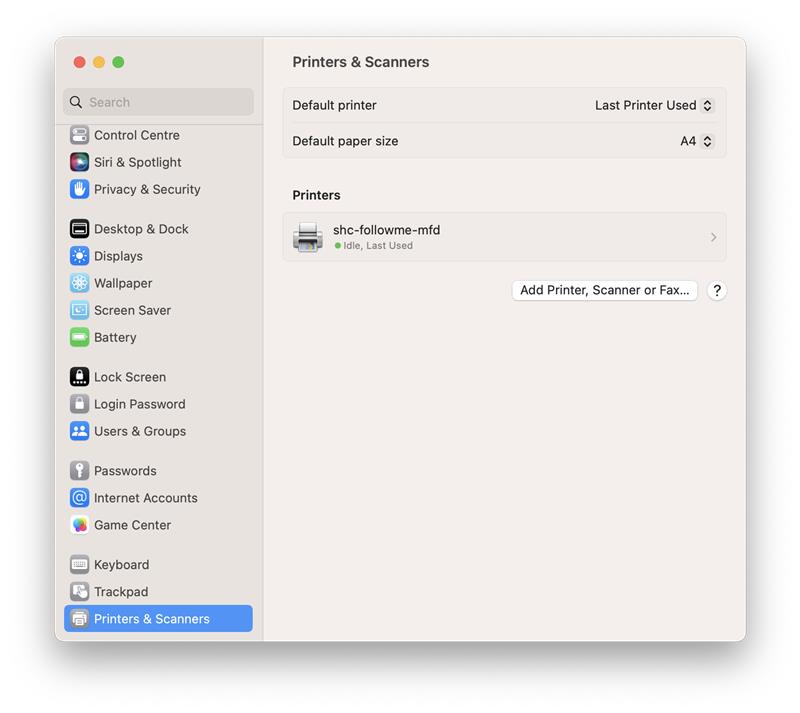The width and height of the screenshot is (800, 713).
Task: Click the Control Centre sidebar icon
Action: [x=79, y=135]
